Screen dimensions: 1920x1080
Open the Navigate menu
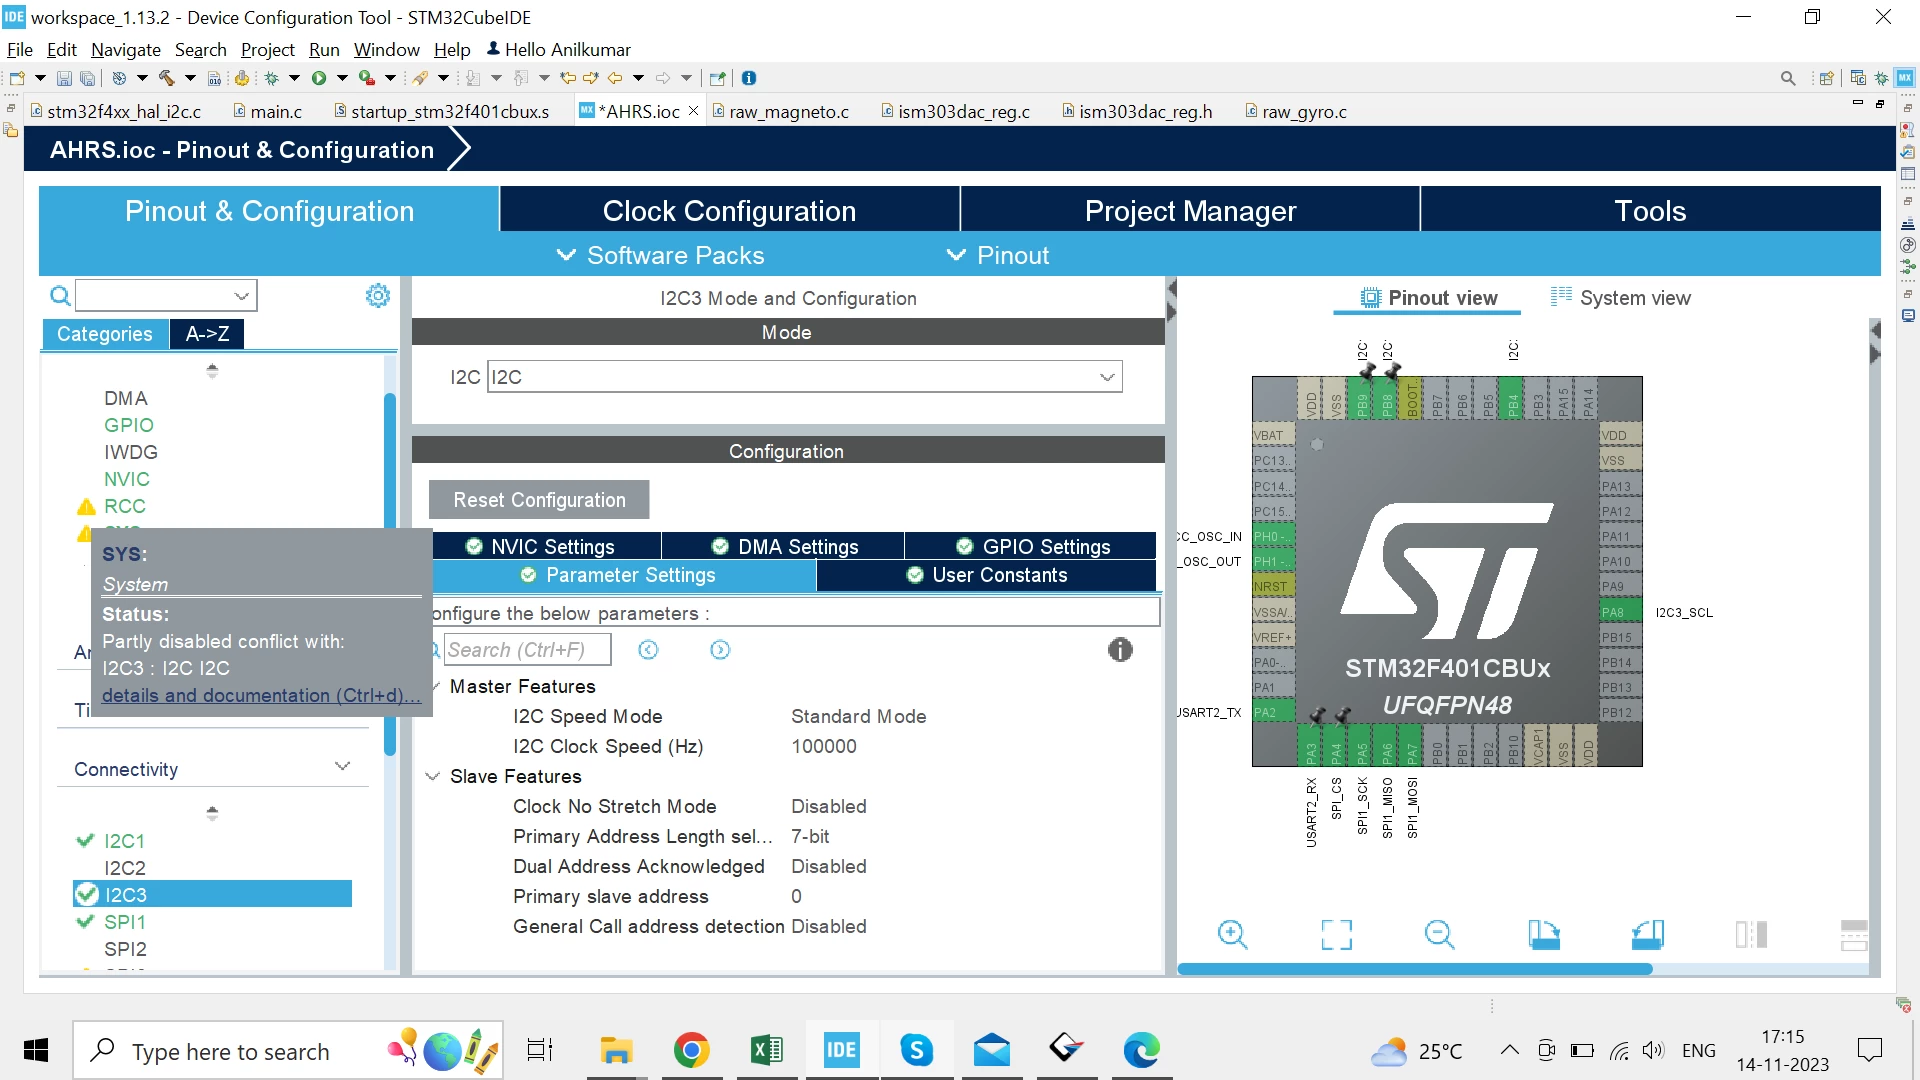point(126,49)
